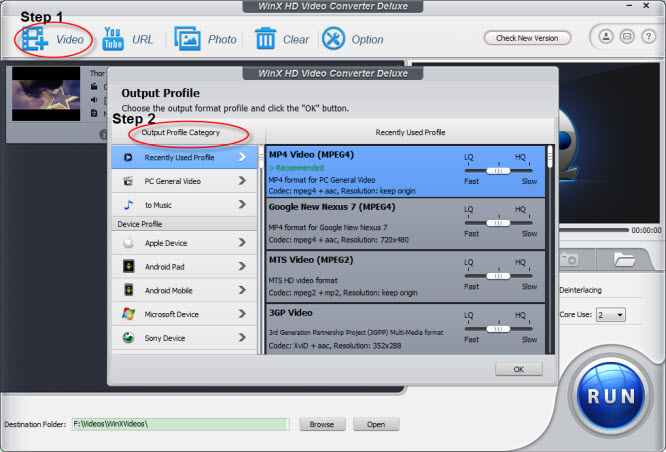
Task: Click the Clear trash can icon
Action: [265, 38]
